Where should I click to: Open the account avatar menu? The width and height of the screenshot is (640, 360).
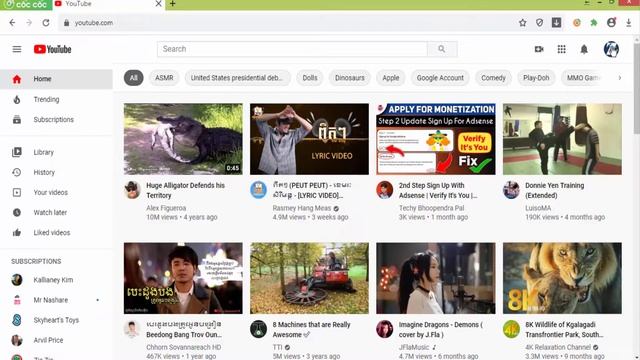[x=611, y=49]
